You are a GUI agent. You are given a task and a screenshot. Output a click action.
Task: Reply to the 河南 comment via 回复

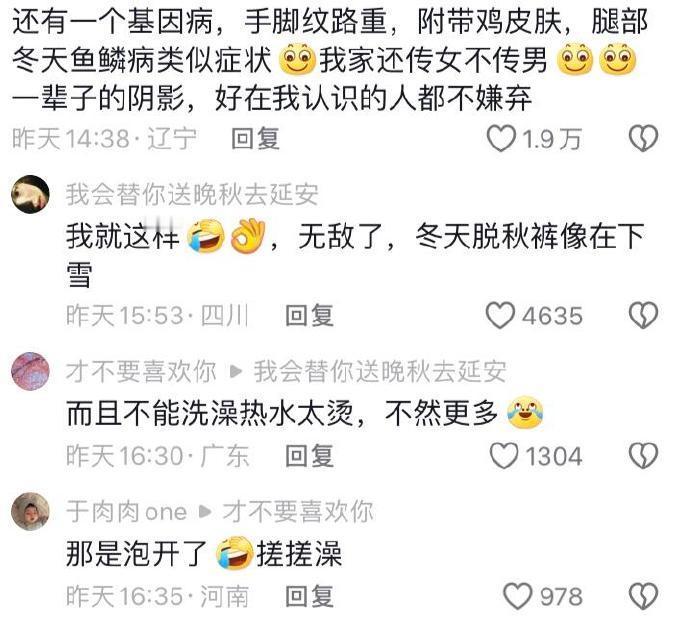coord(309,597)
